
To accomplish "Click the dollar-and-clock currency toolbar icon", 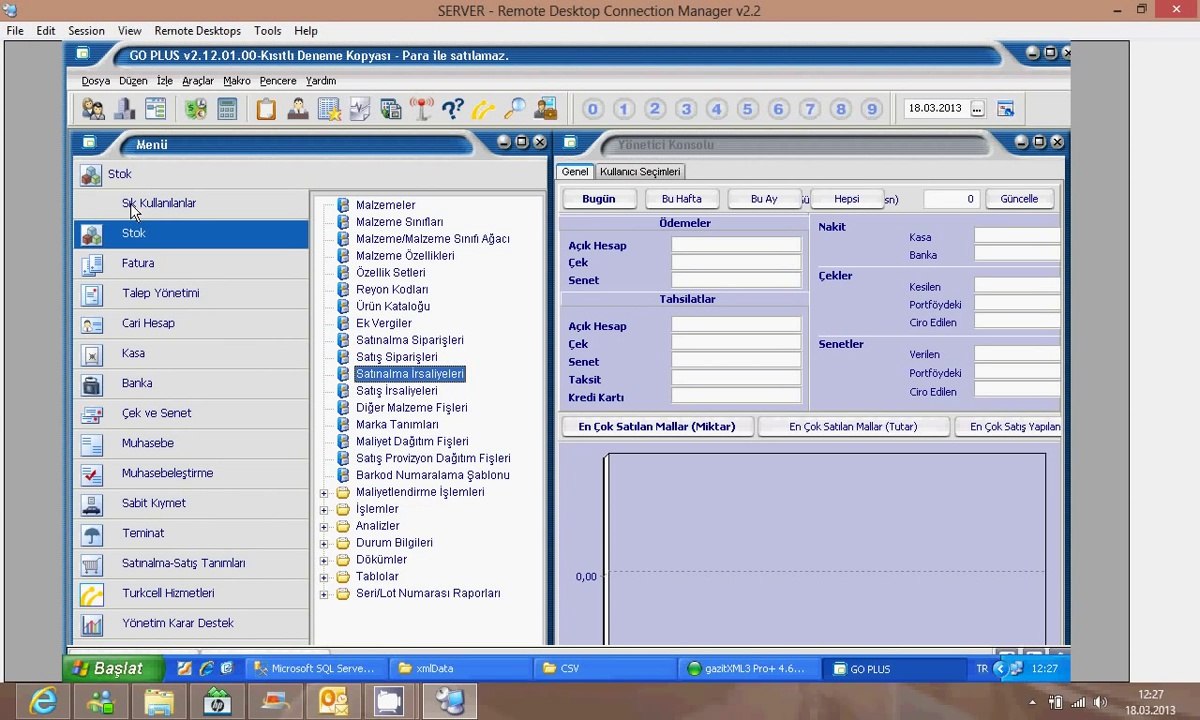I will 196,109.
